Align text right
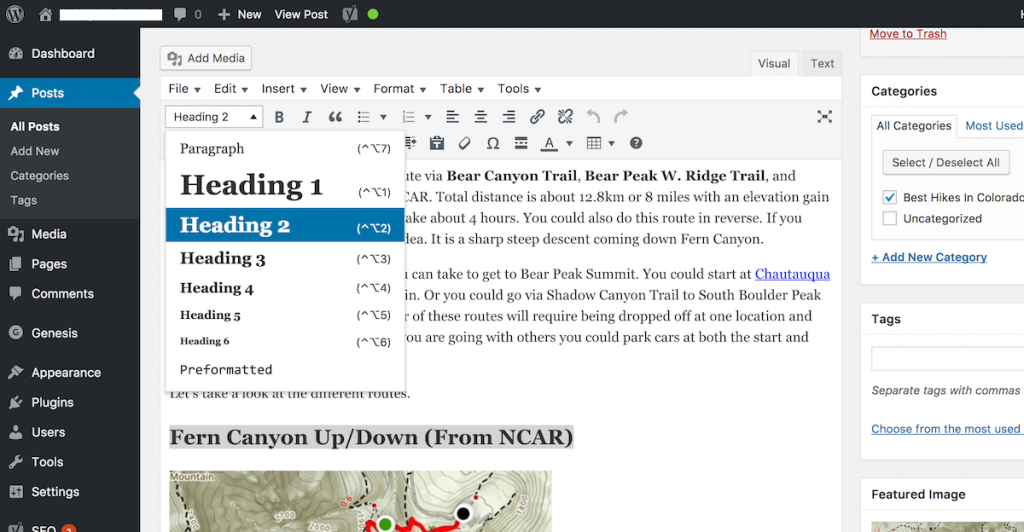 (509, 117)
